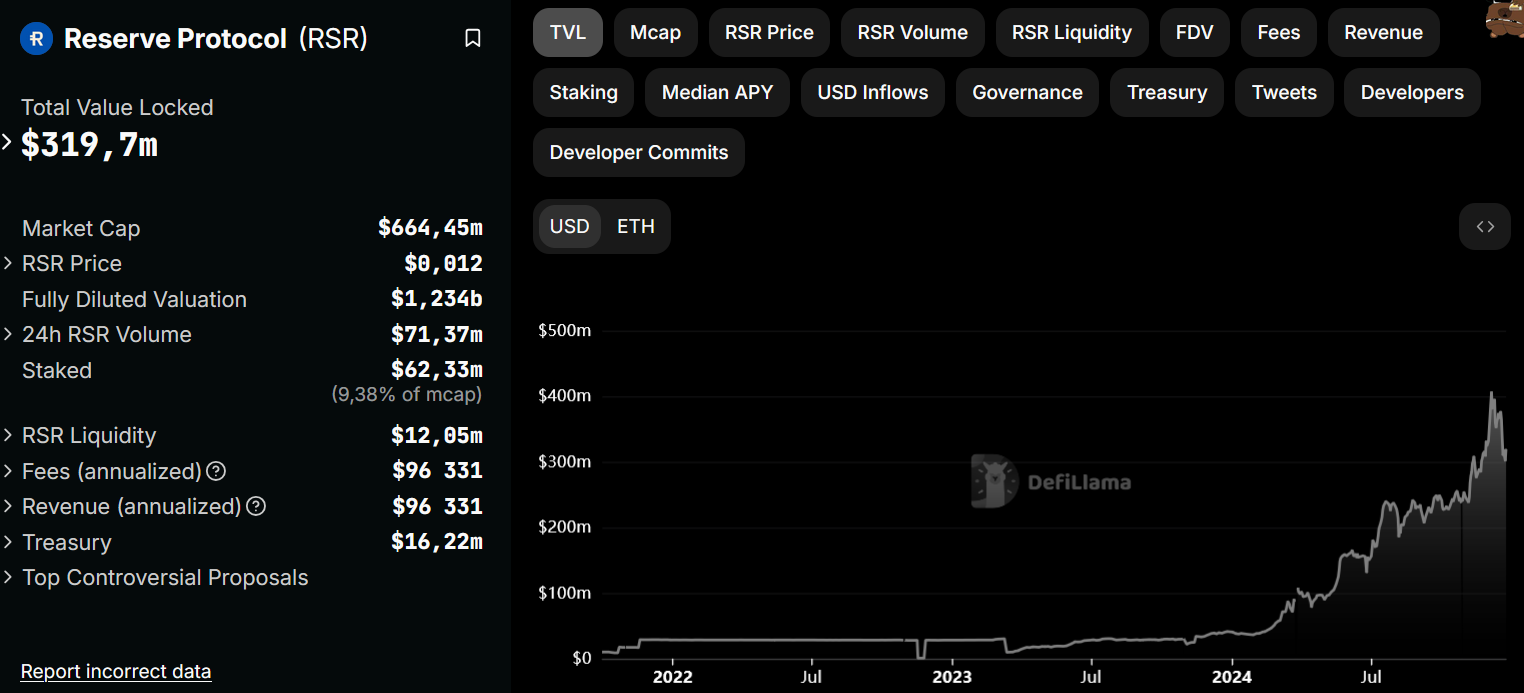Enable the Developers chart metric
The width and height of the screenshot is (1524, 693).
click(1412, 93)
